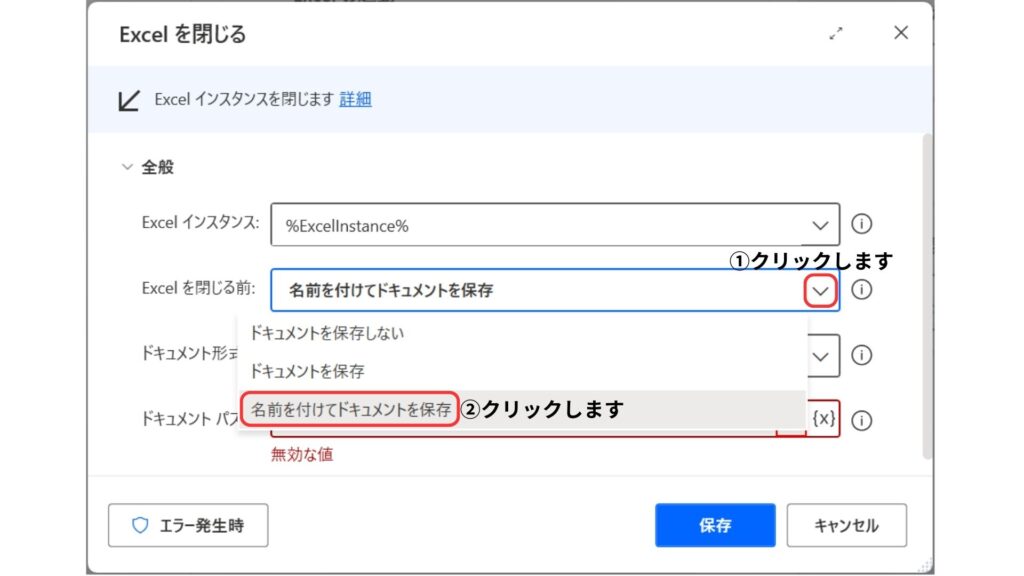The image size is (1024, 576).
Task: Click the Excel を閉じる前 dropdown arrow
Action: pos(820,291)
